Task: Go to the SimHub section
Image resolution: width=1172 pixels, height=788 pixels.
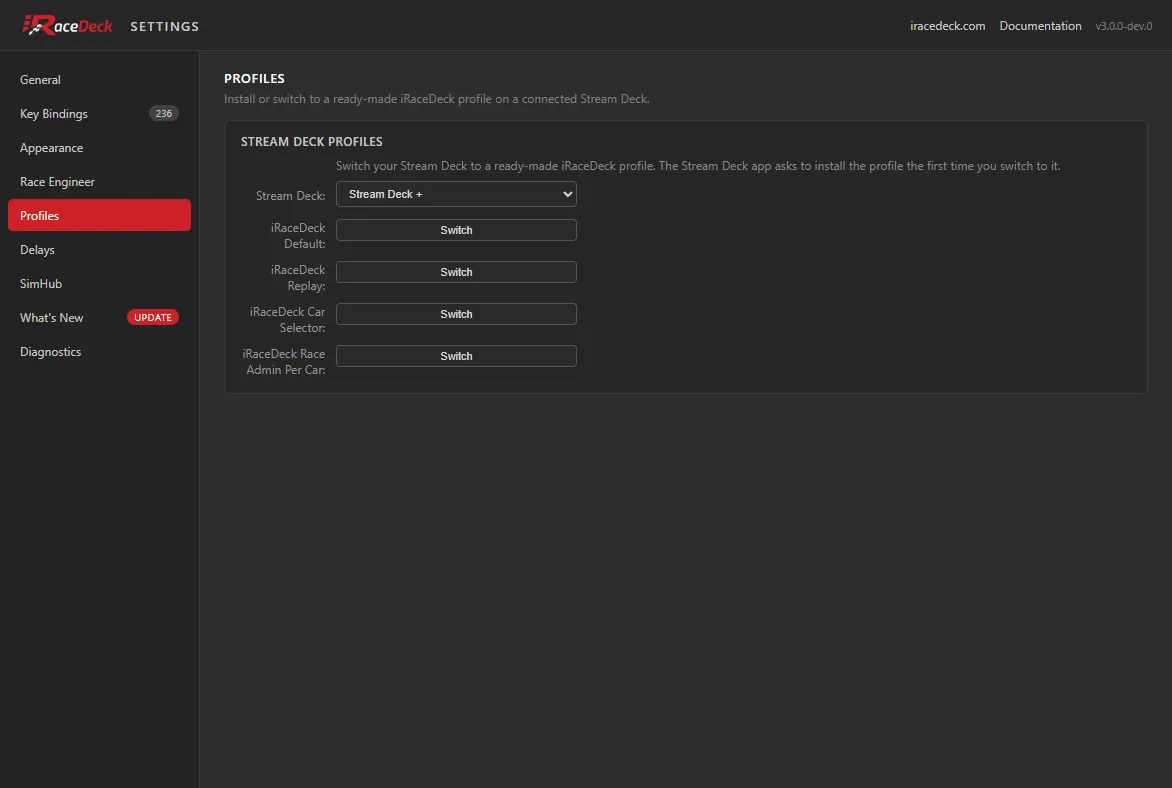Action: click(x=99, y=283)
